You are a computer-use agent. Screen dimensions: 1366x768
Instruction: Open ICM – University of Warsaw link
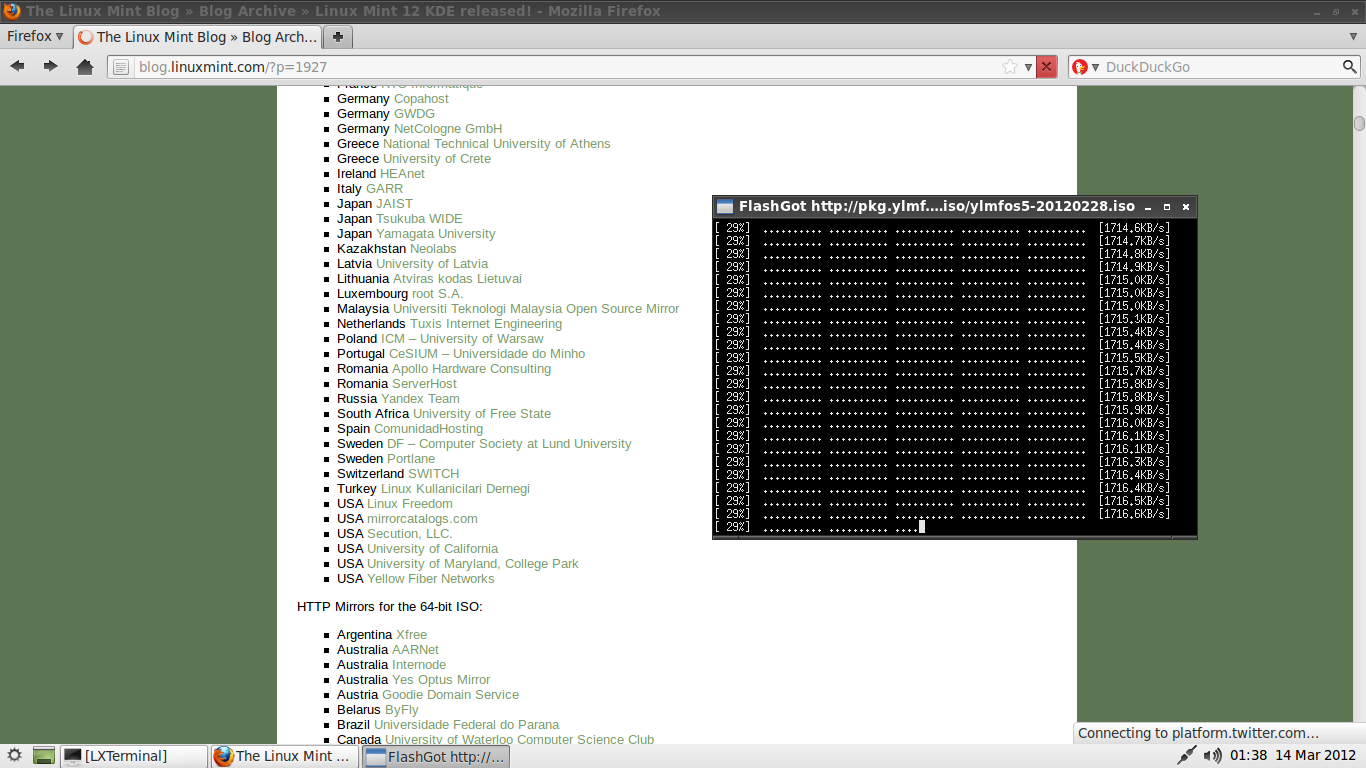pos(462,338)
